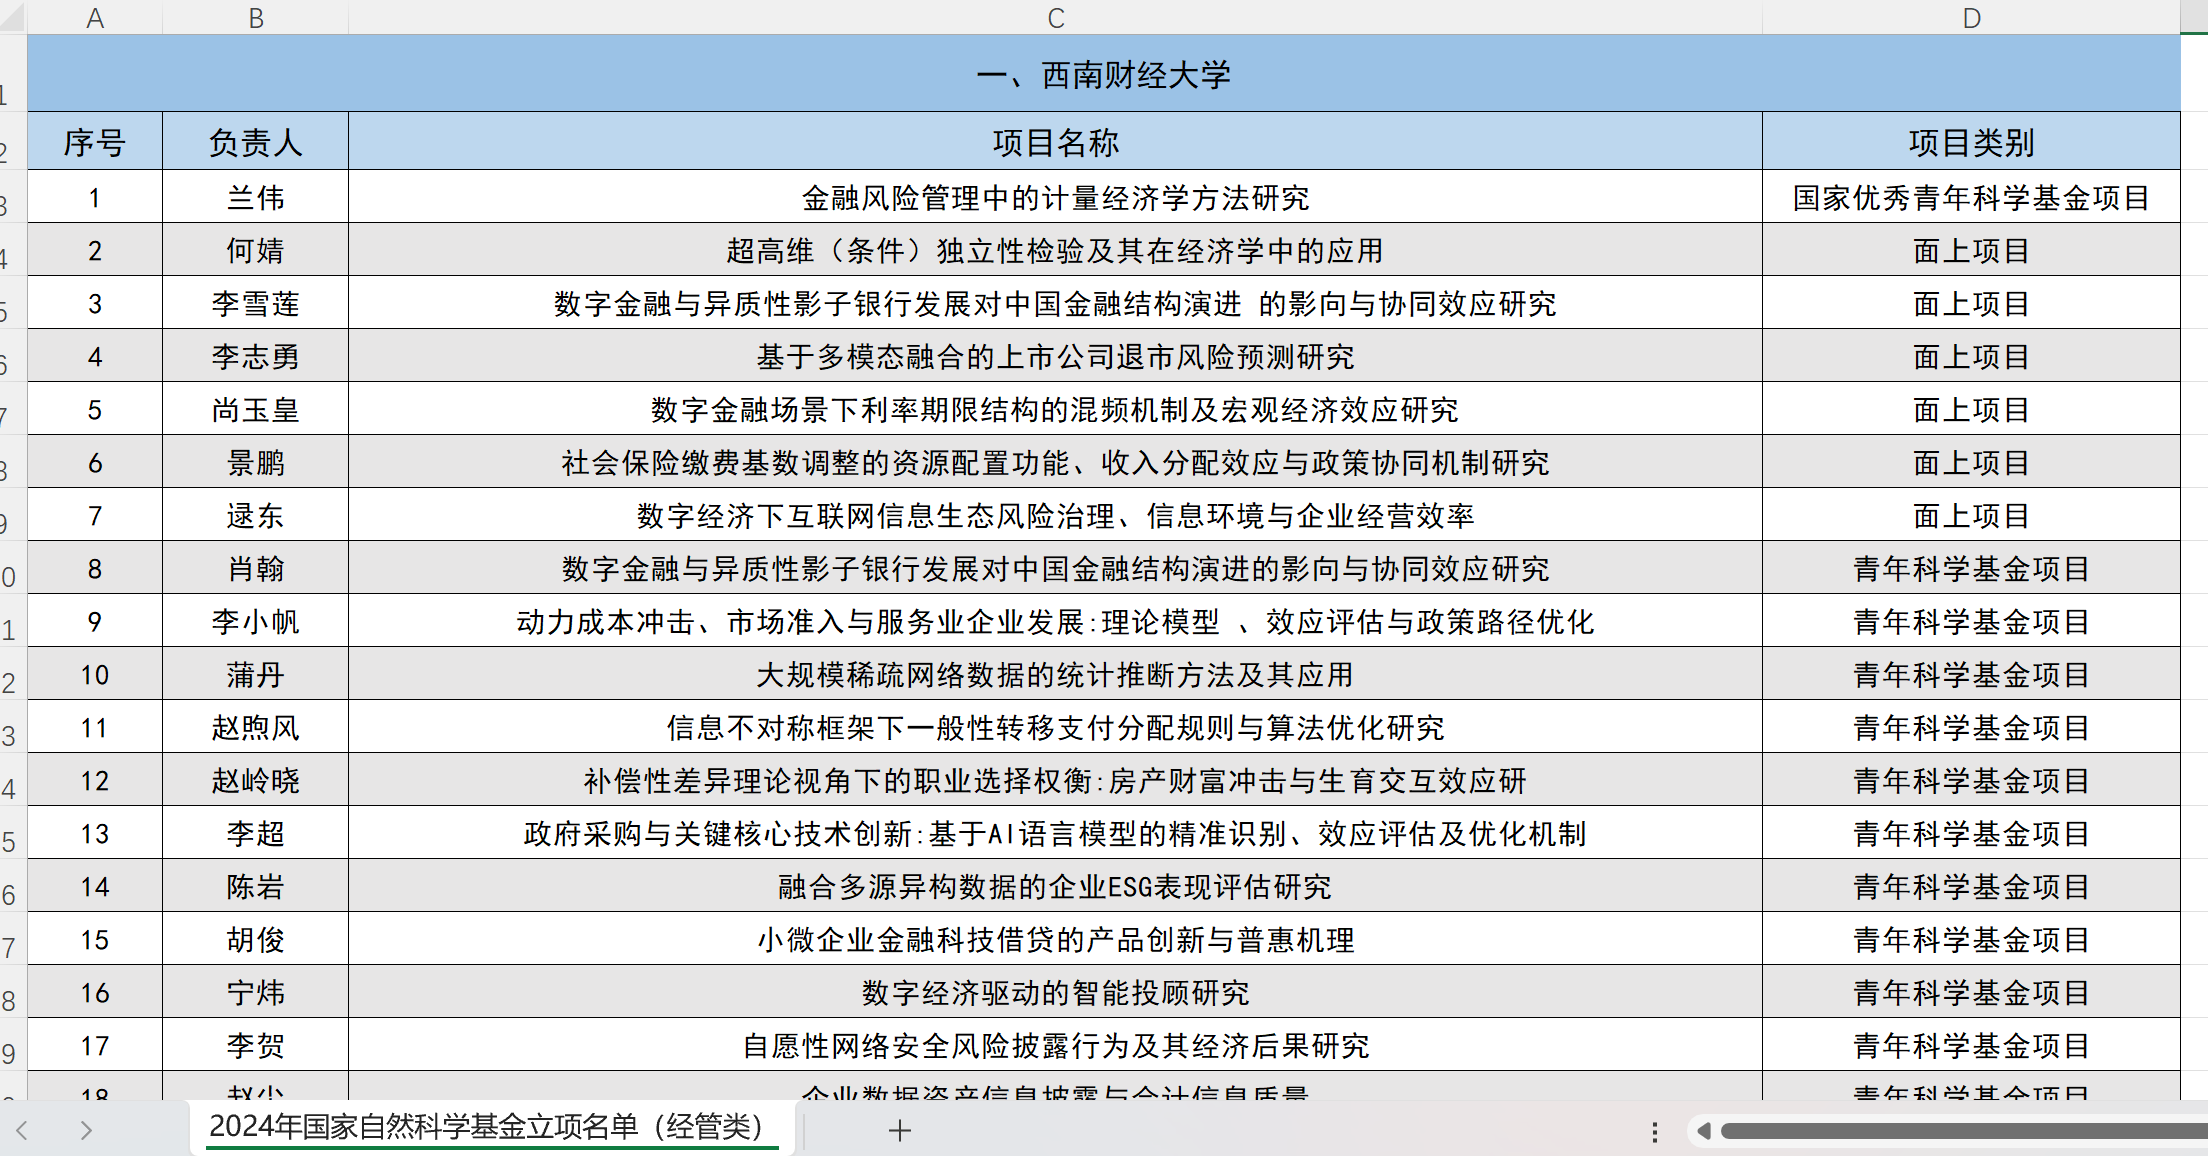Select the 国家优秀青年科学基金项目 cell
The width and height of the screenshot is (2208, 1156).
click(1971, 198)
